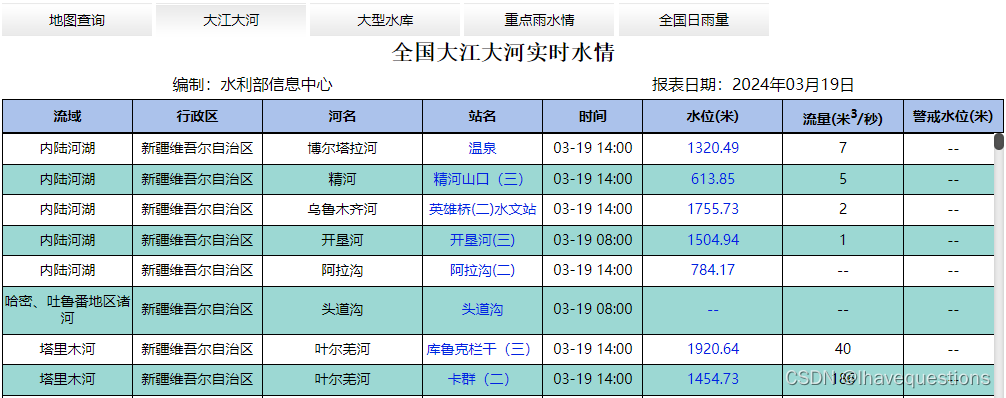Open the 开垦河(三) station link

coord(482,240)
